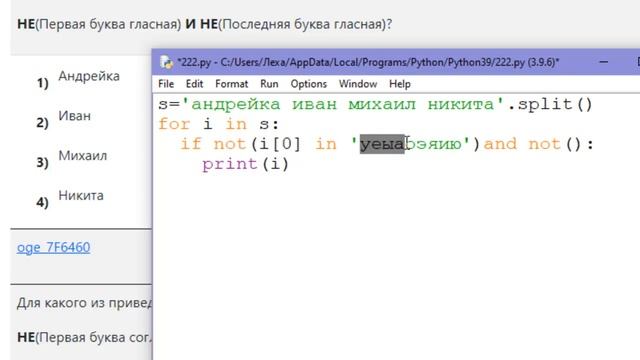Minimize the IDLE editor window
Image resolution: width=640 pixels, height=360 pixels.
pos(604,62)
